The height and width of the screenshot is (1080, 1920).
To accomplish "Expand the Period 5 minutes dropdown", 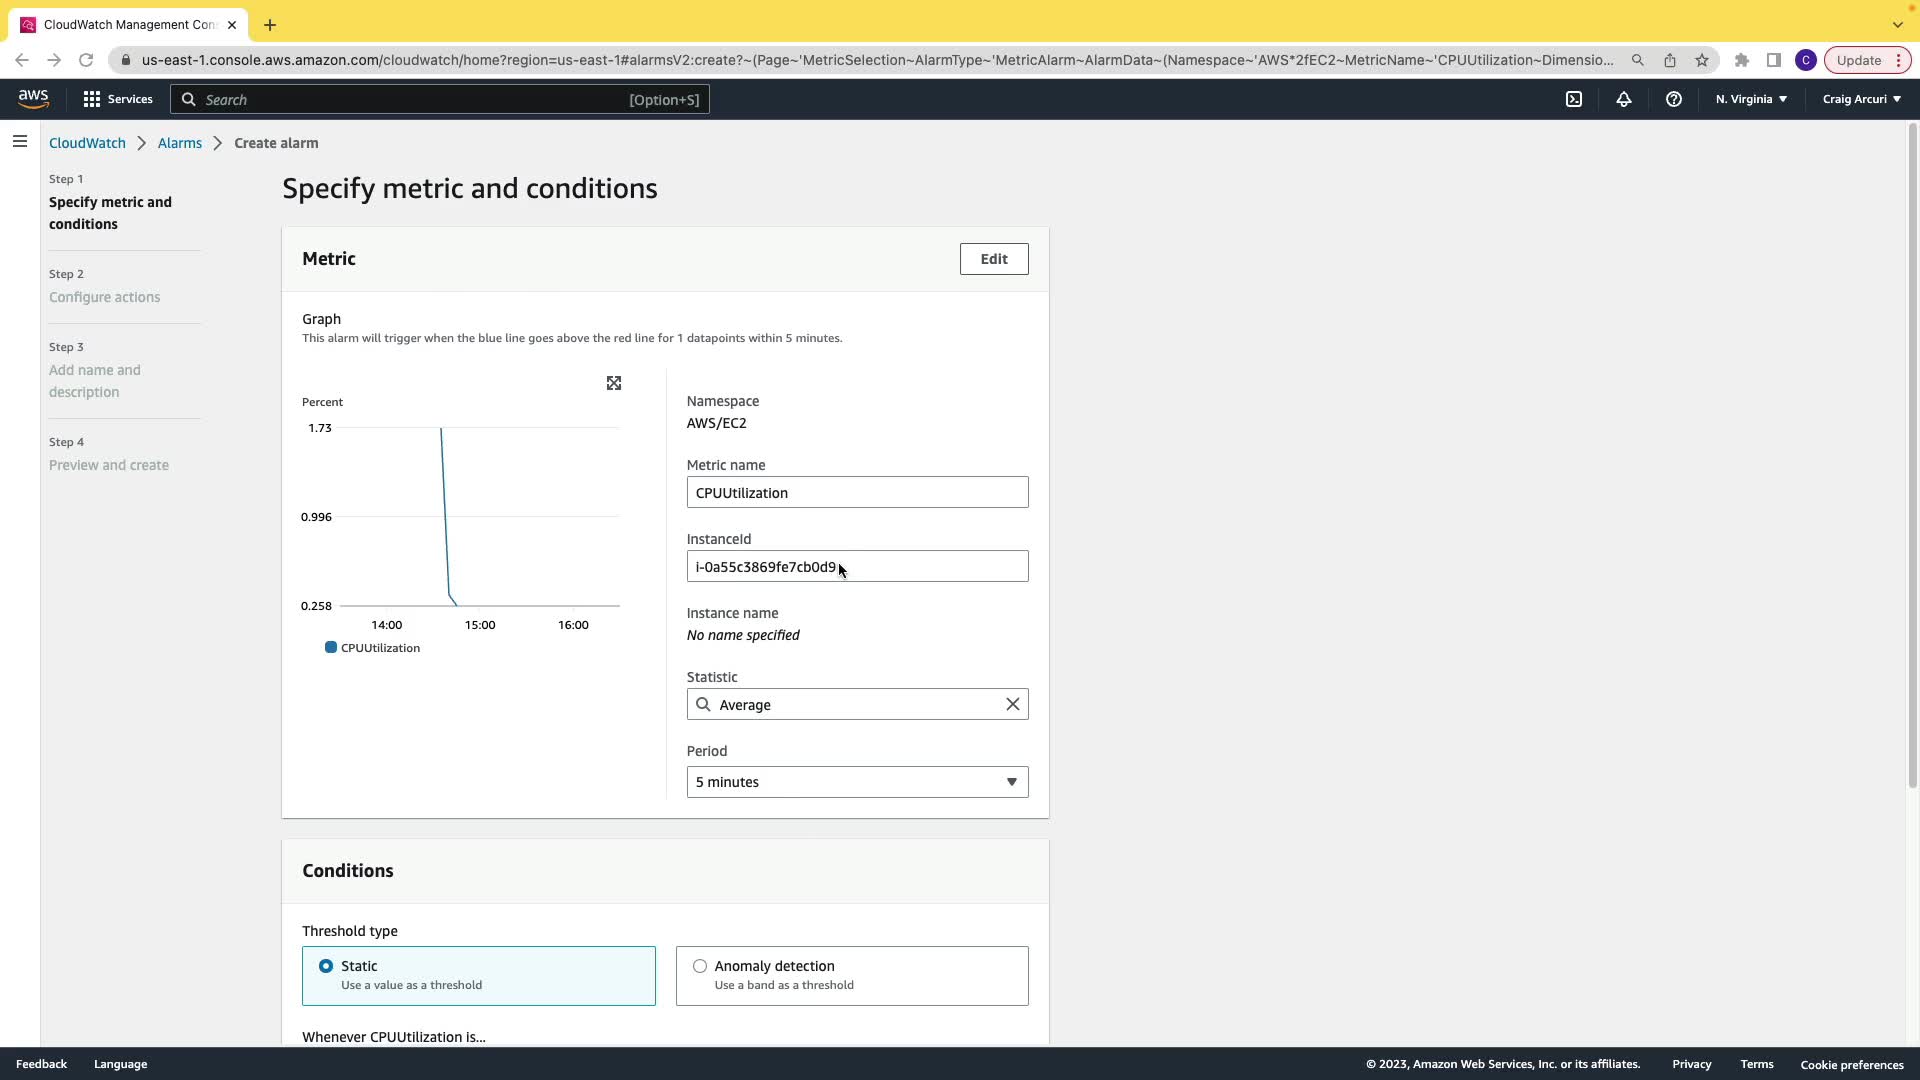I will (x=857, y=782).
